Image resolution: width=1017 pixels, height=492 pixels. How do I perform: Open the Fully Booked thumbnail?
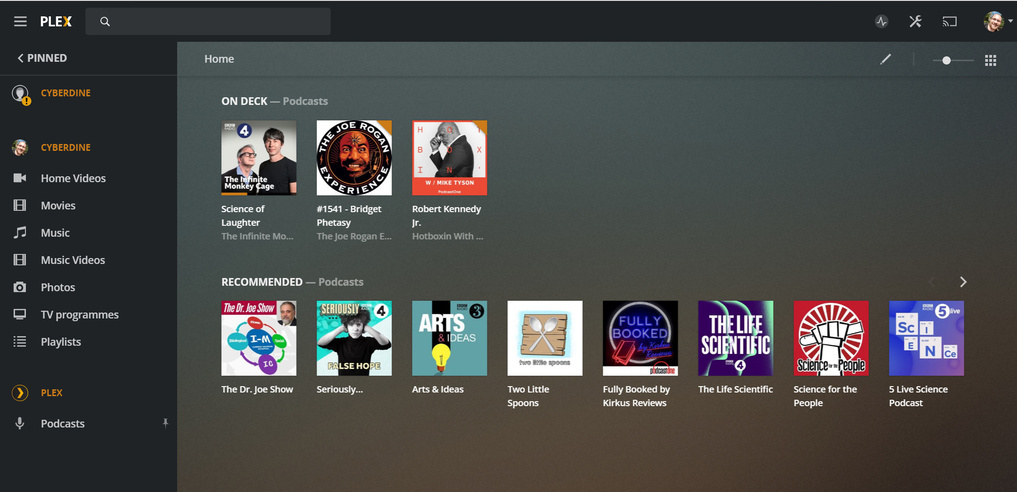640,338
